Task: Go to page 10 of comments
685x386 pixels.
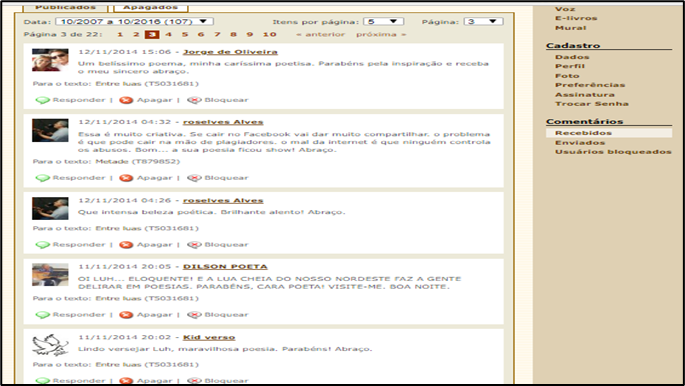Action: coord(270,34)
